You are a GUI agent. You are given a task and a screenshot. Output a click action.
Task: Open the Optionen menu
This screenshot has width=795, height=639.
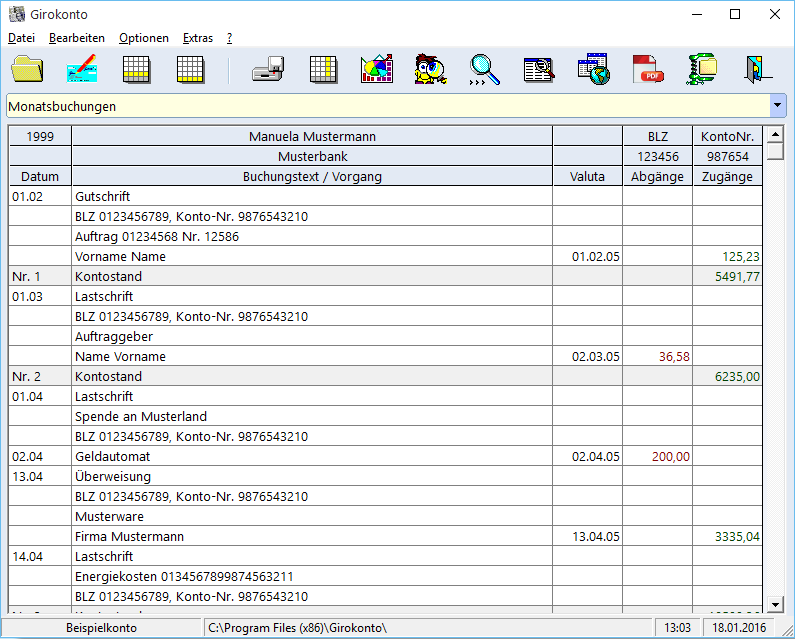coord(143,38)
